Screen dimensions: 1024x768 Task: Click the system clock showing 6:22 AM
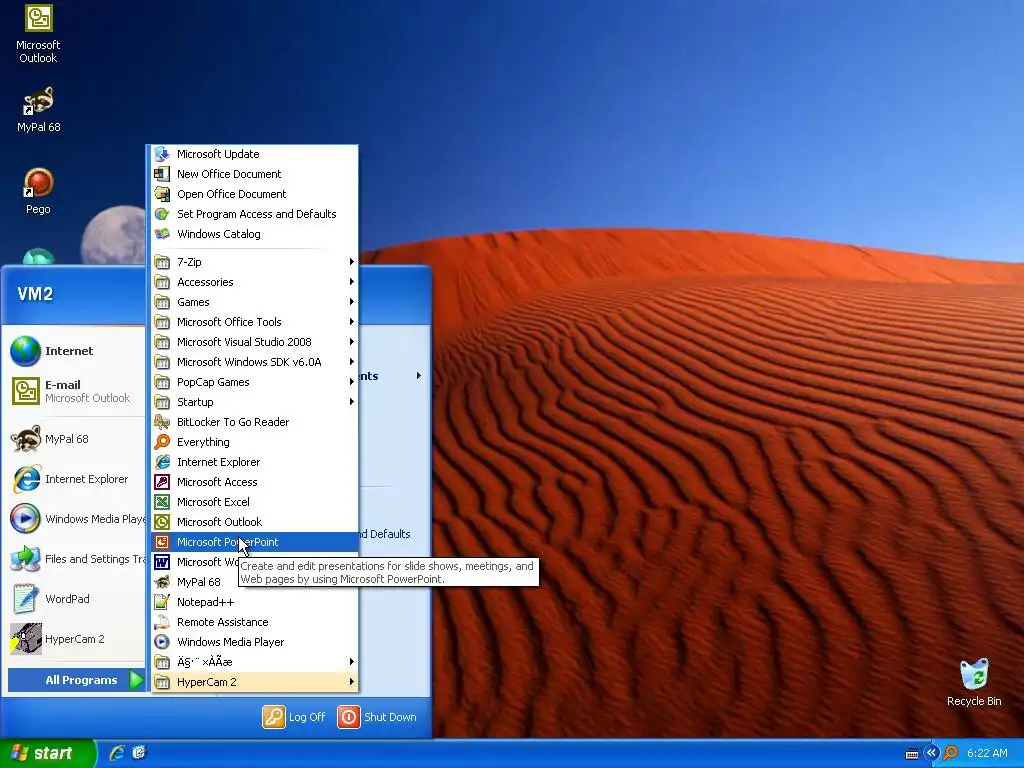coord(987,753)
